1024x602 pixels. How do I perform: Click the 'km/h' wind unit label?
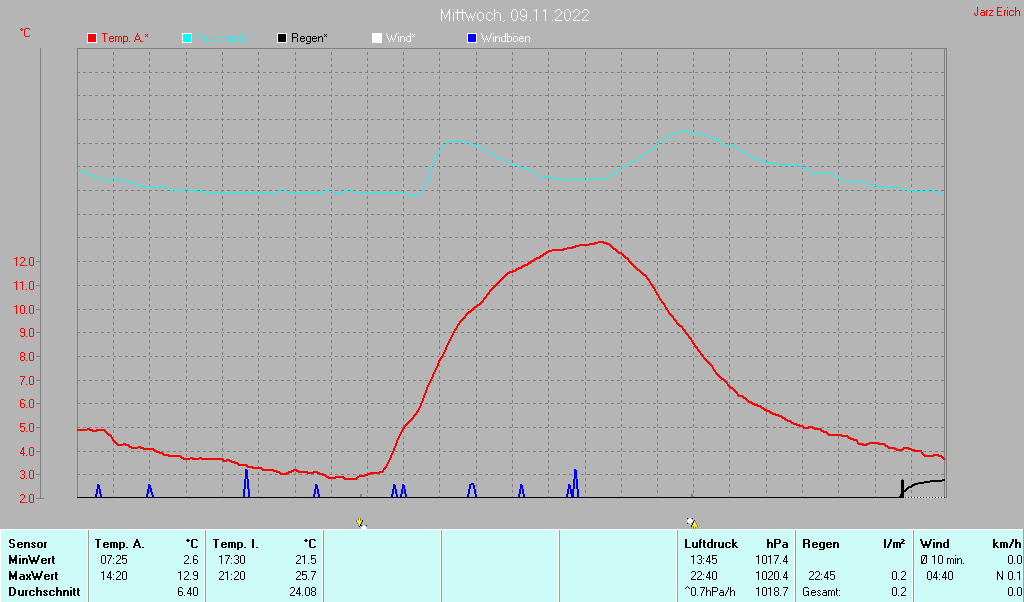tap(1009, 544)
